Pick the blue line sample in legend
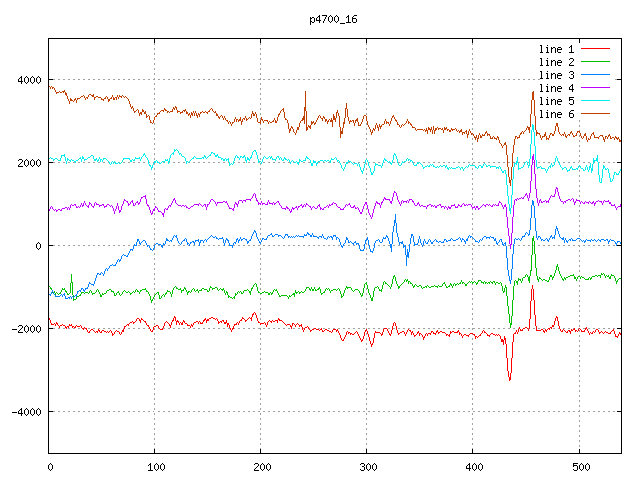The height and width of the screenshot is (480, 640). (595, 75)
